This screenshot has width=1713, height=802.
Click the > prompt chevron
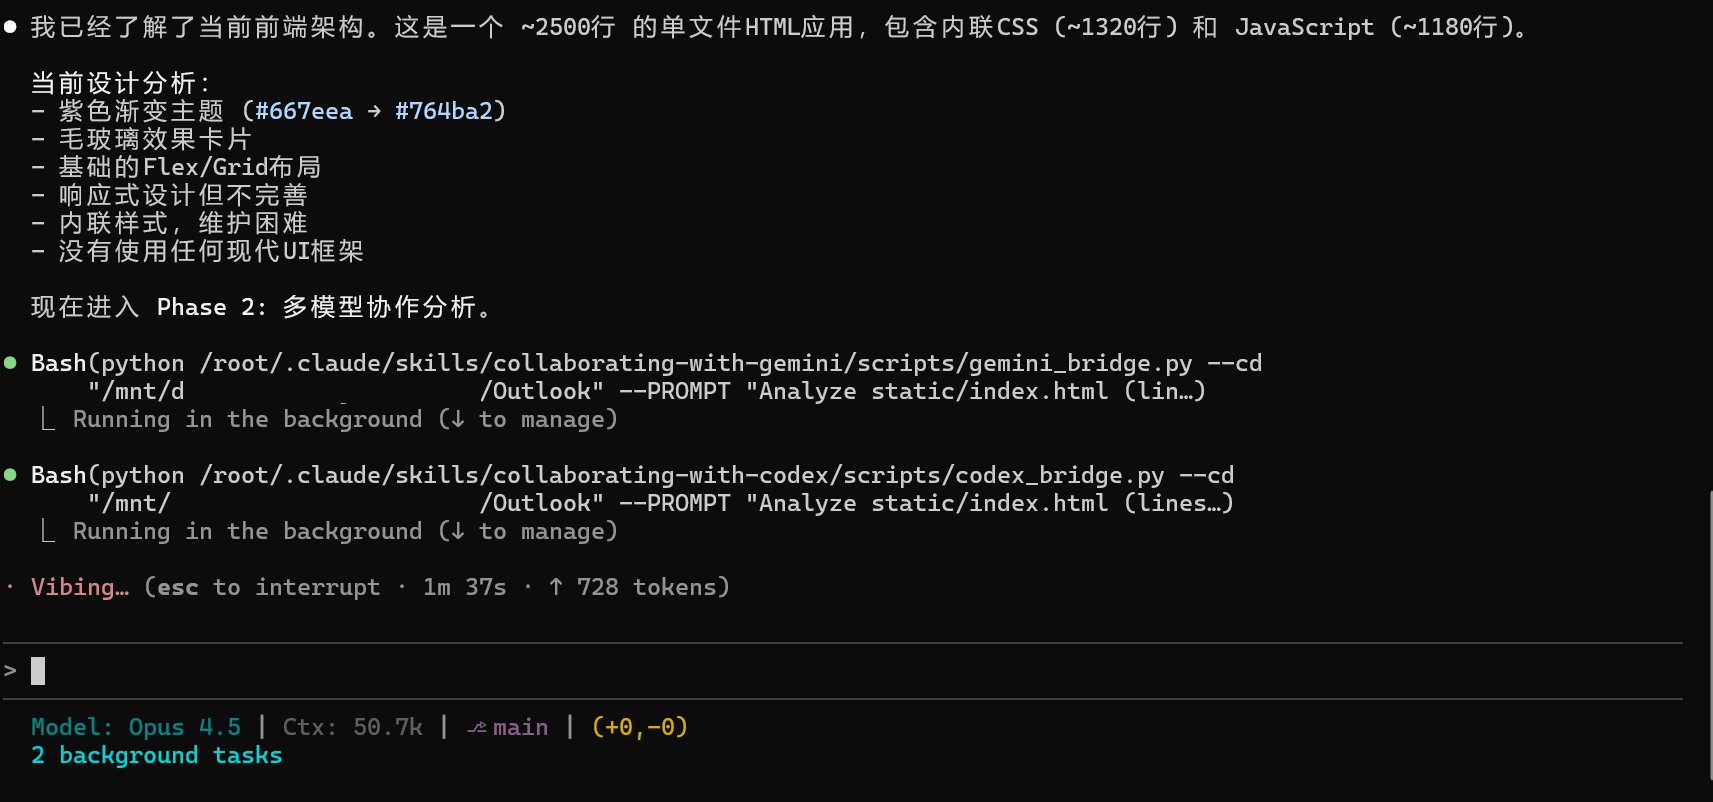[x=10, y=670]
